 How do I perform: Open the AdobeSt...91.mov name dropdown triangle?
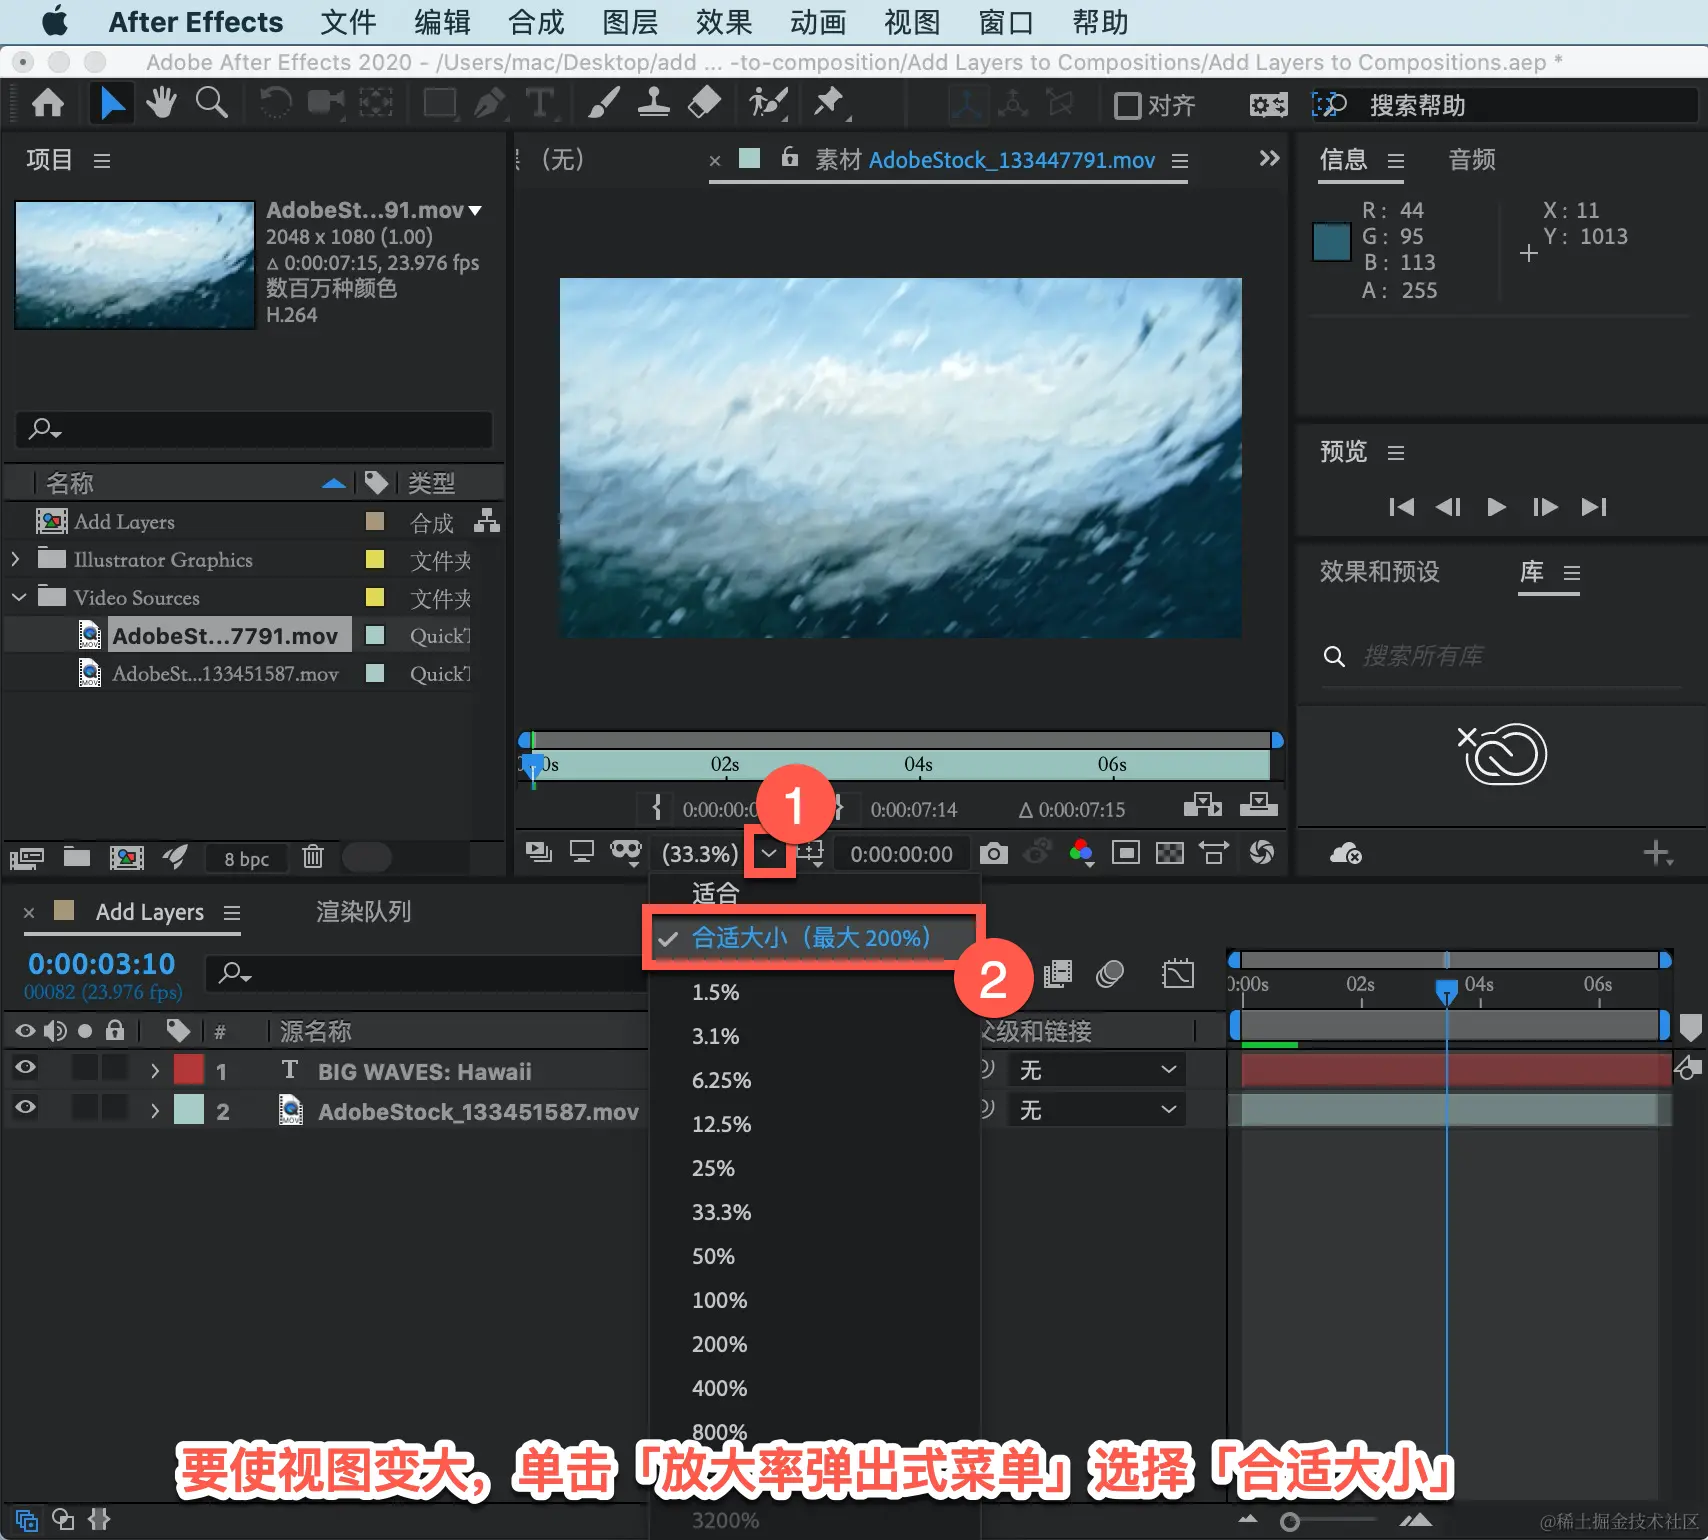pos(475,211)
